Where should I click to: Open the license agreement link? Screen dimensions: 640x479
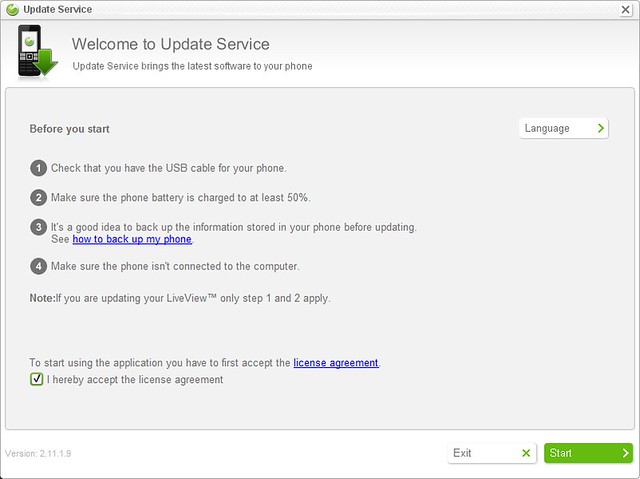point(336,363)
